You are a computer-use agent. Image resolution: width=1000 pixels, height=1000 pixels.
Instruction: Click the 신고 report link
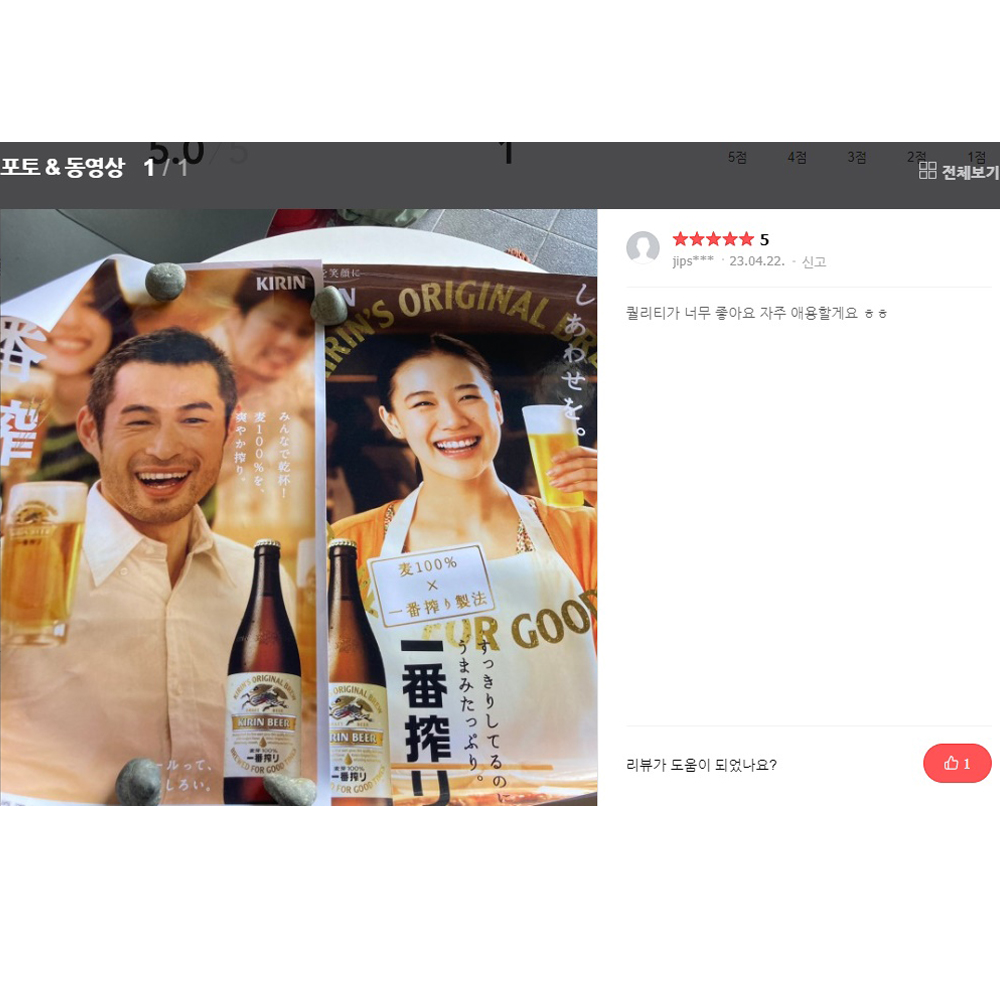point(813,261)
